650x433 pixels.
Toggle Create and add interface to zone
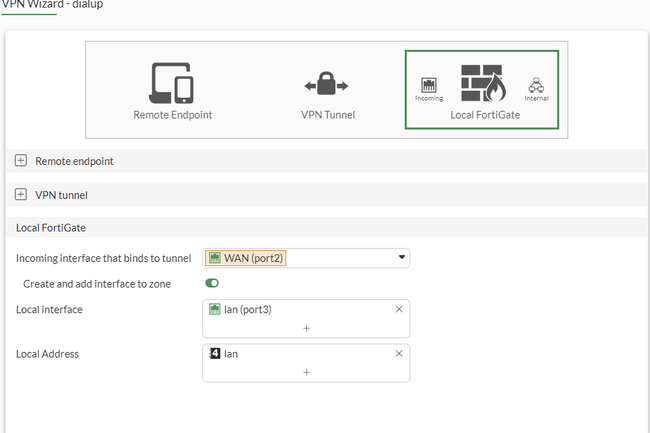(x=212, y=284)
